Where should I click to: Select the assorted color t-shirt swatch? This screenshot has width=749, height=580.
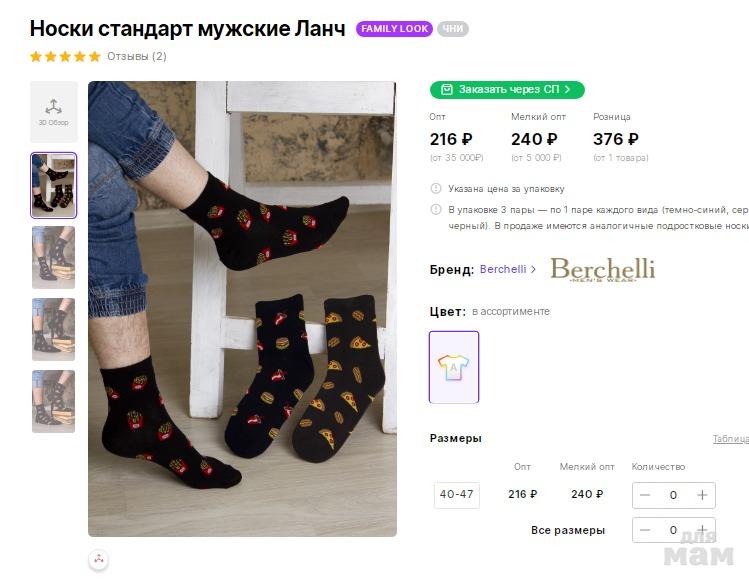coord(454,367)
